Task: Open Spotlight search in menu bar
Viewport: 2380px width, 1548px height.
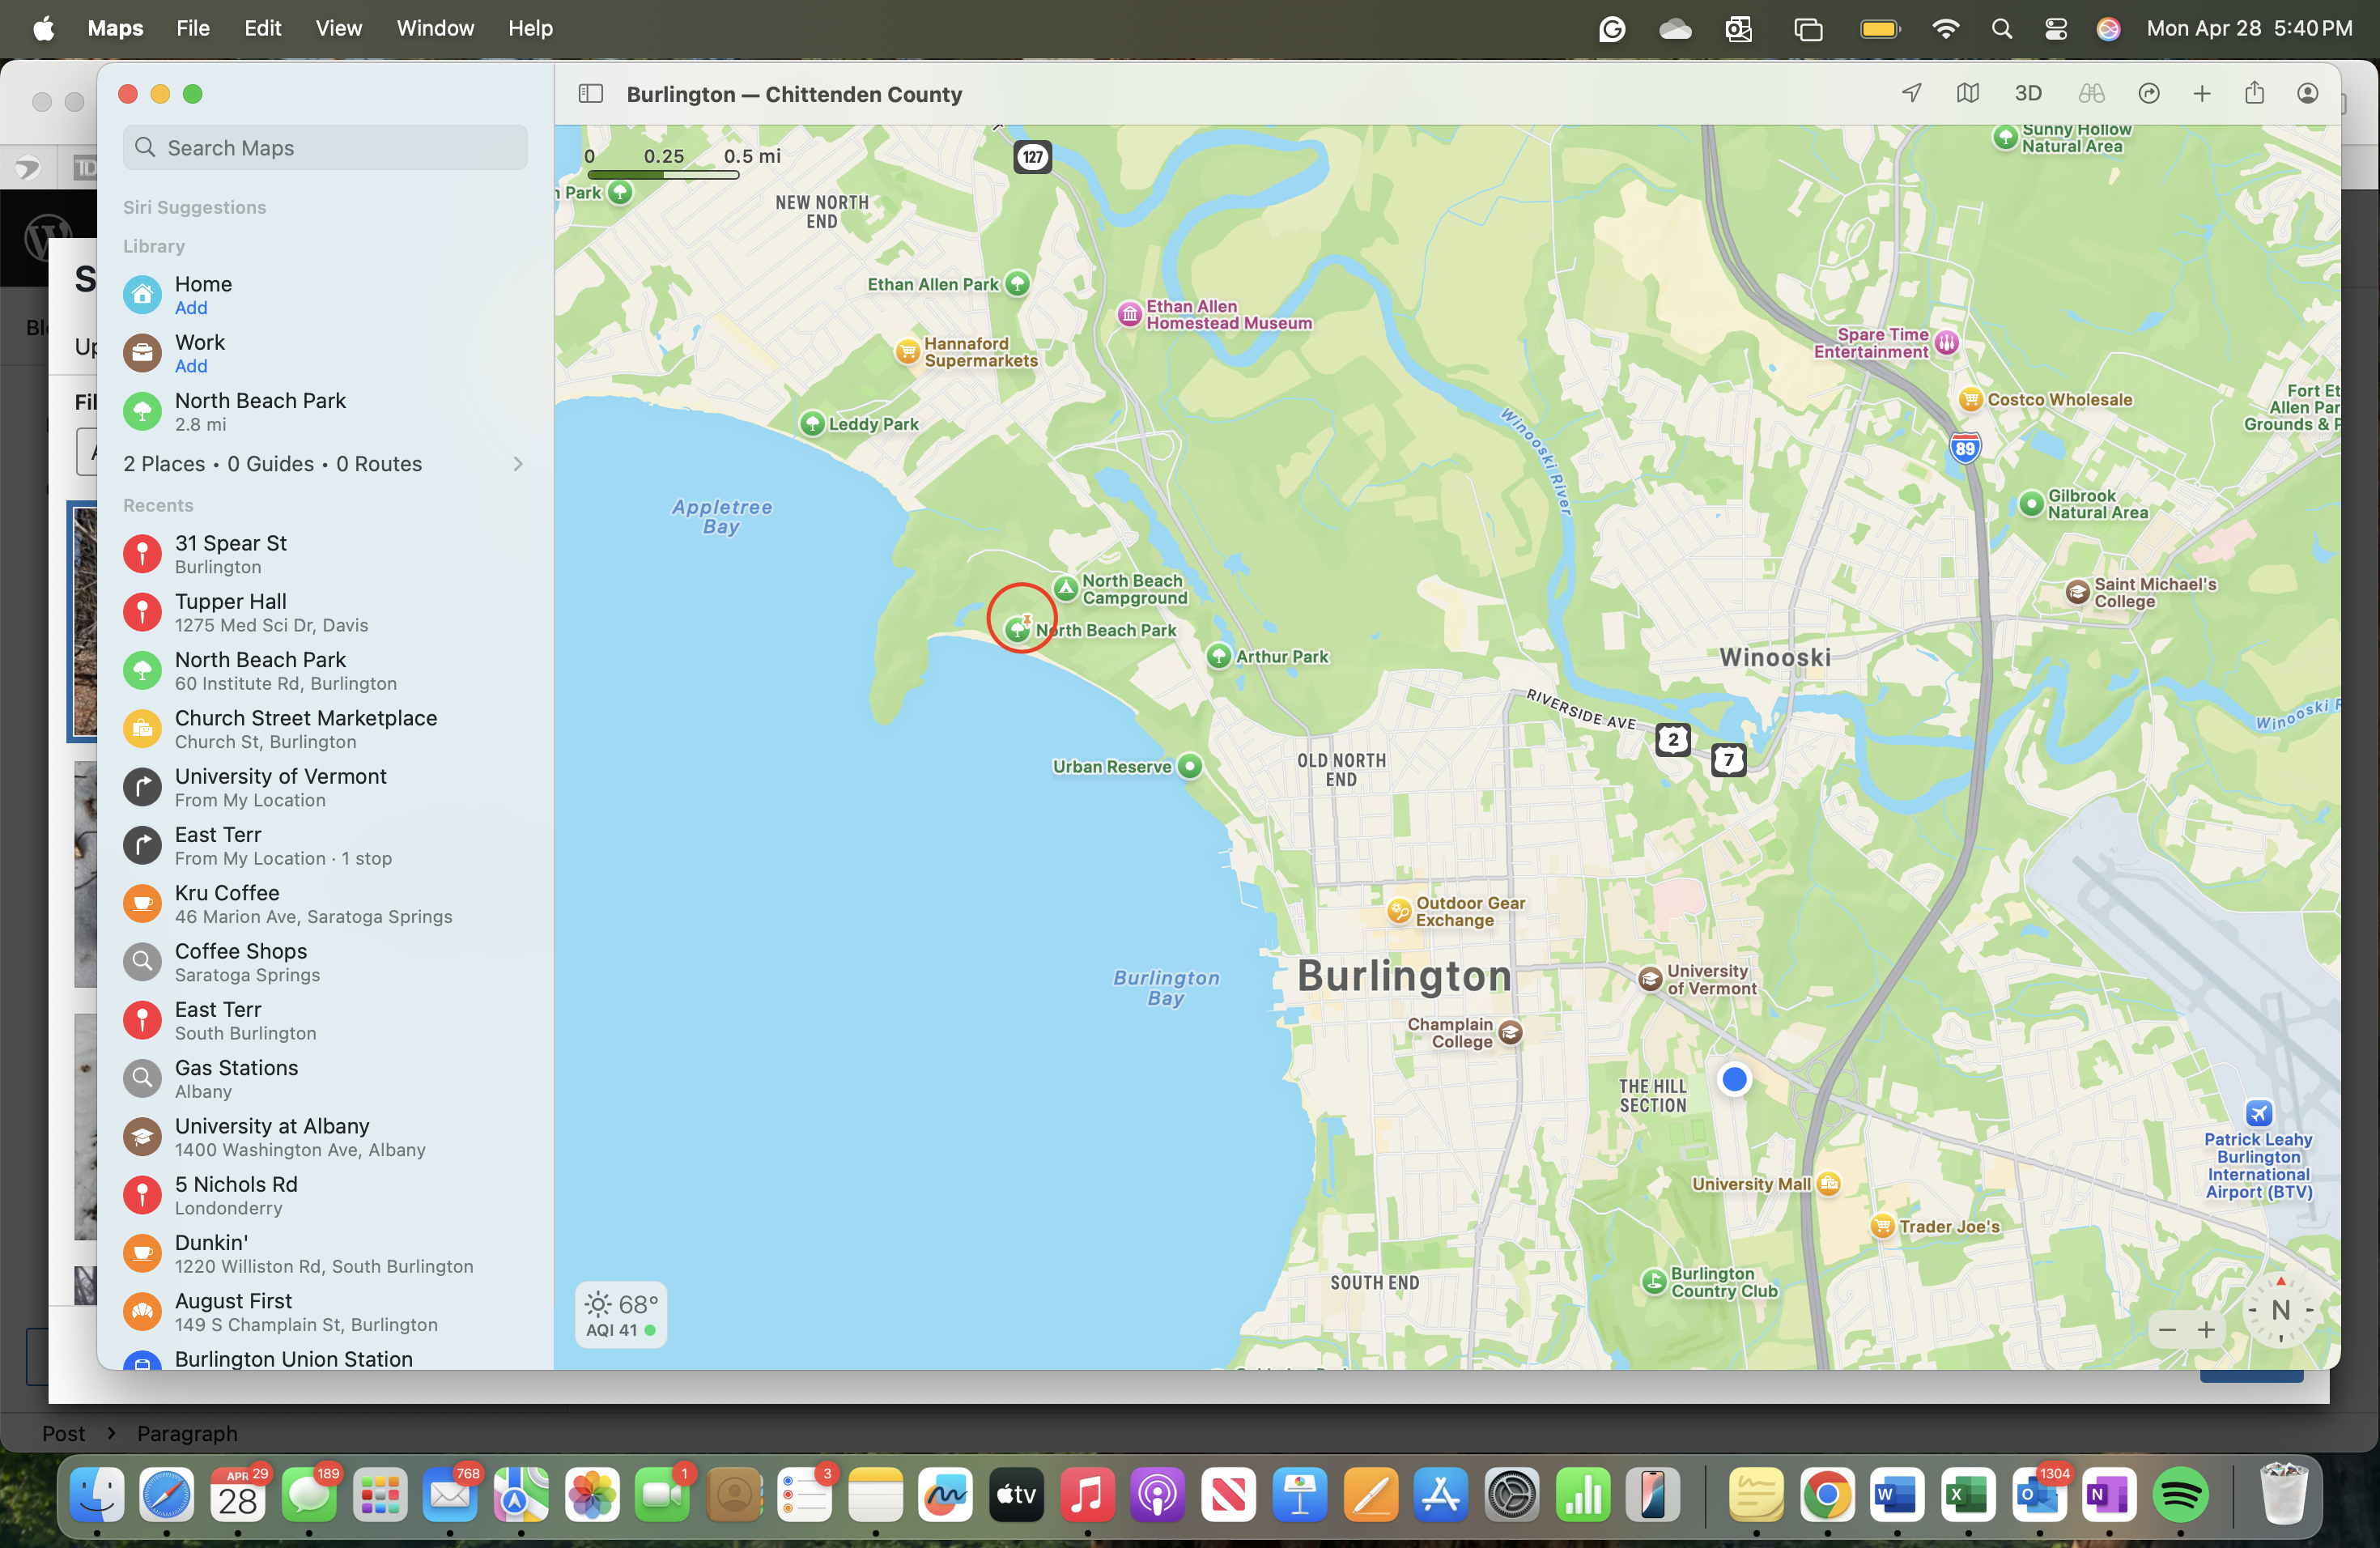Action: point(2001,29)
